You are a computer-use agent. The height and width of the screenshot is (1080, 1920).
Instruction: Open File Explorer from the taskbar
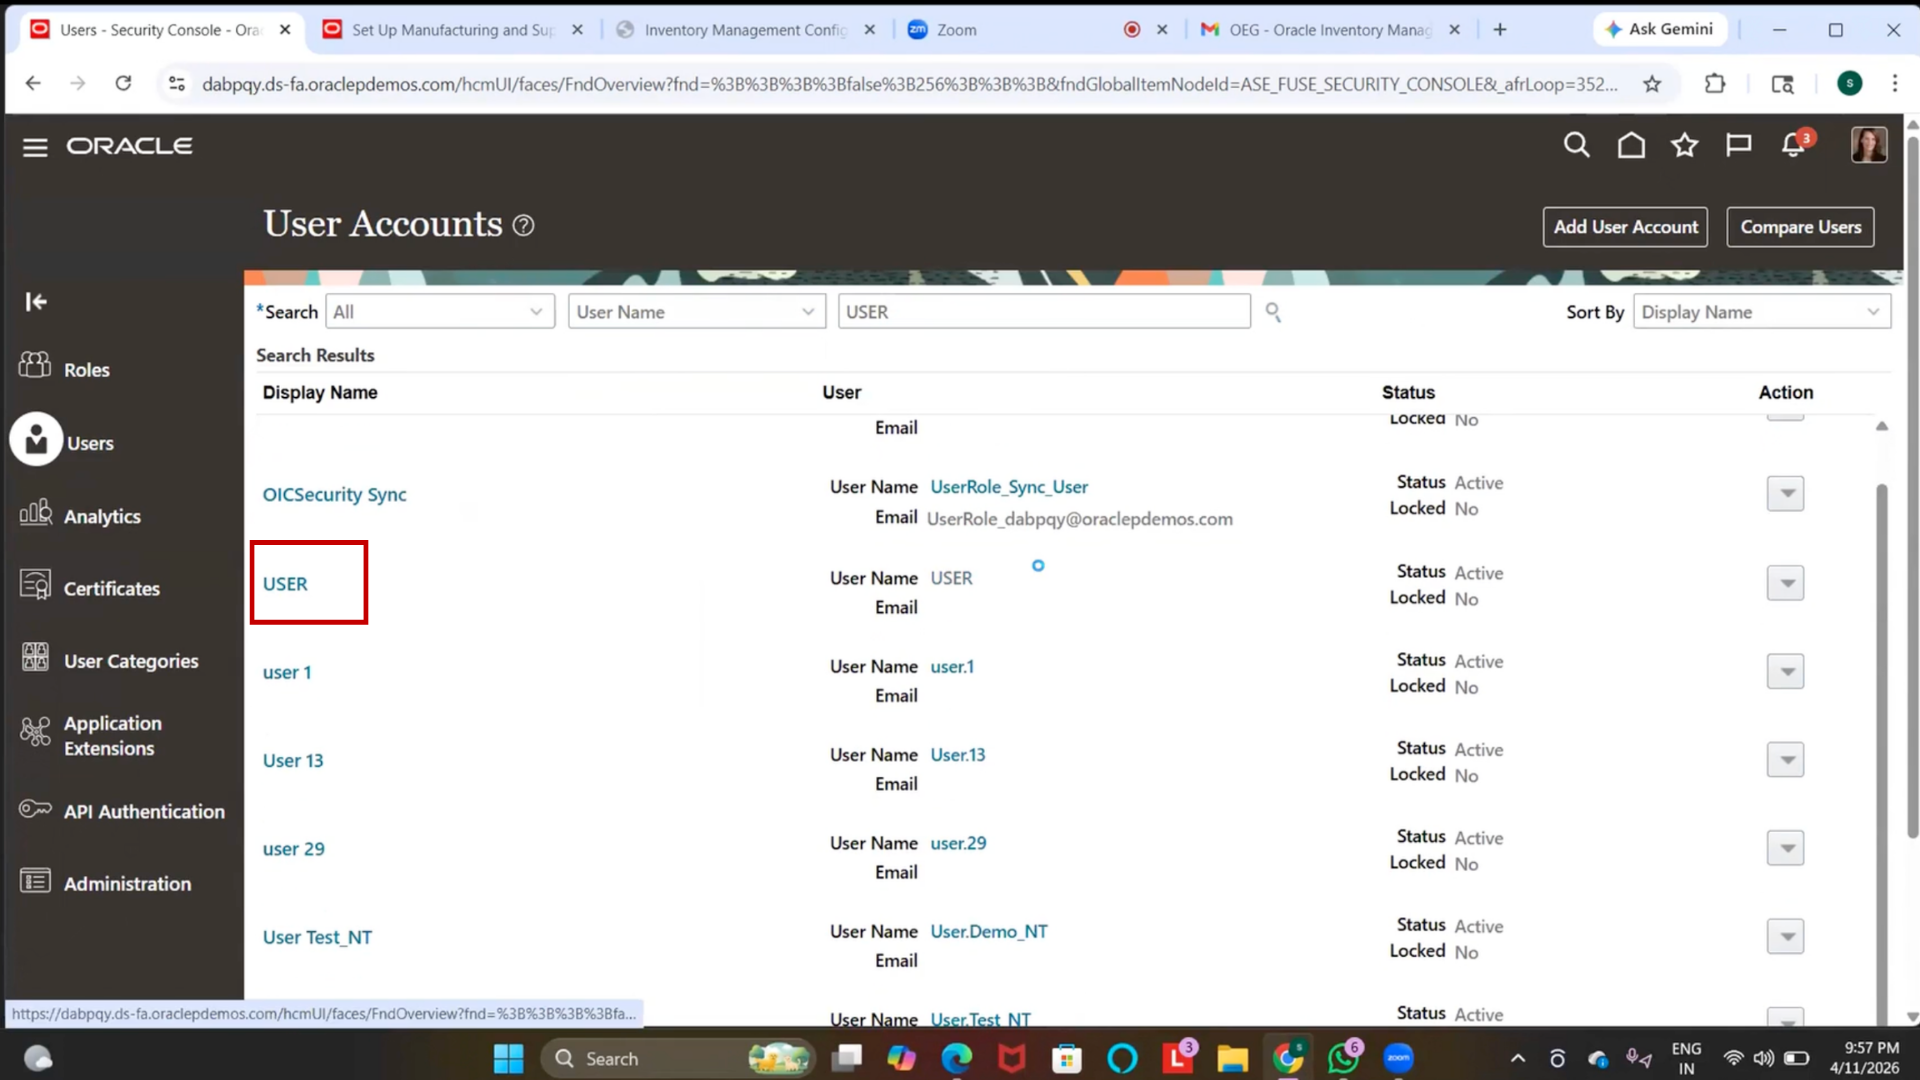coord(1232,1058)
